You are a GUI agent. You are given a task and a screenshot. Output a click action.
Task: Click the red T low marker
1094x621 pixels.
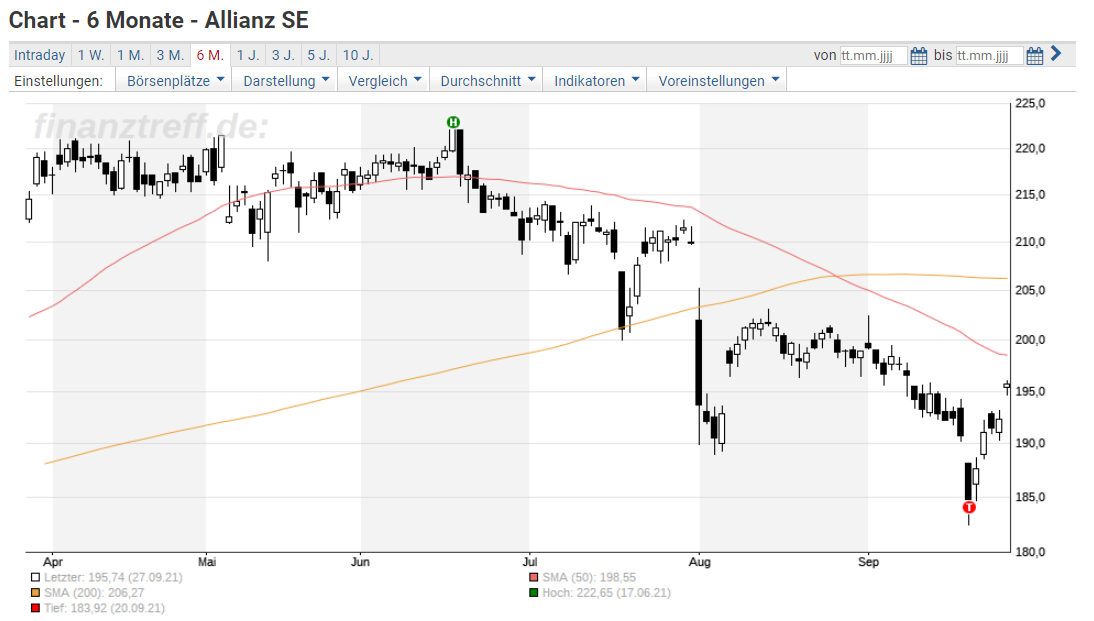pyautogui.click(x=969, y=507)
